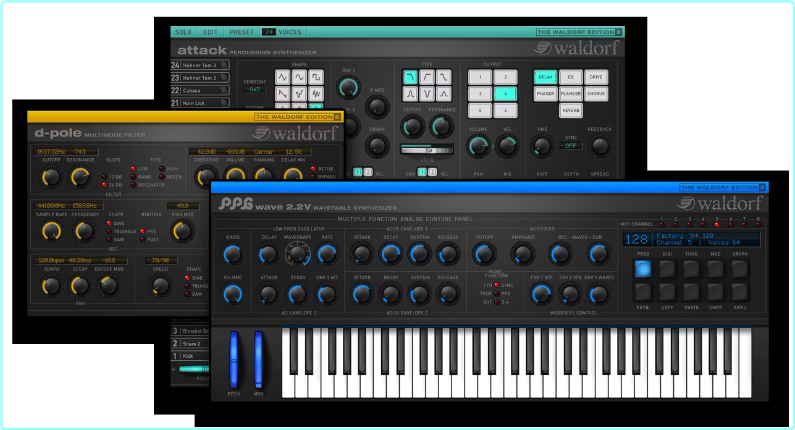795x430 pixels.
Task: Select output 4 button in Attack
Action: click(505, 94)
